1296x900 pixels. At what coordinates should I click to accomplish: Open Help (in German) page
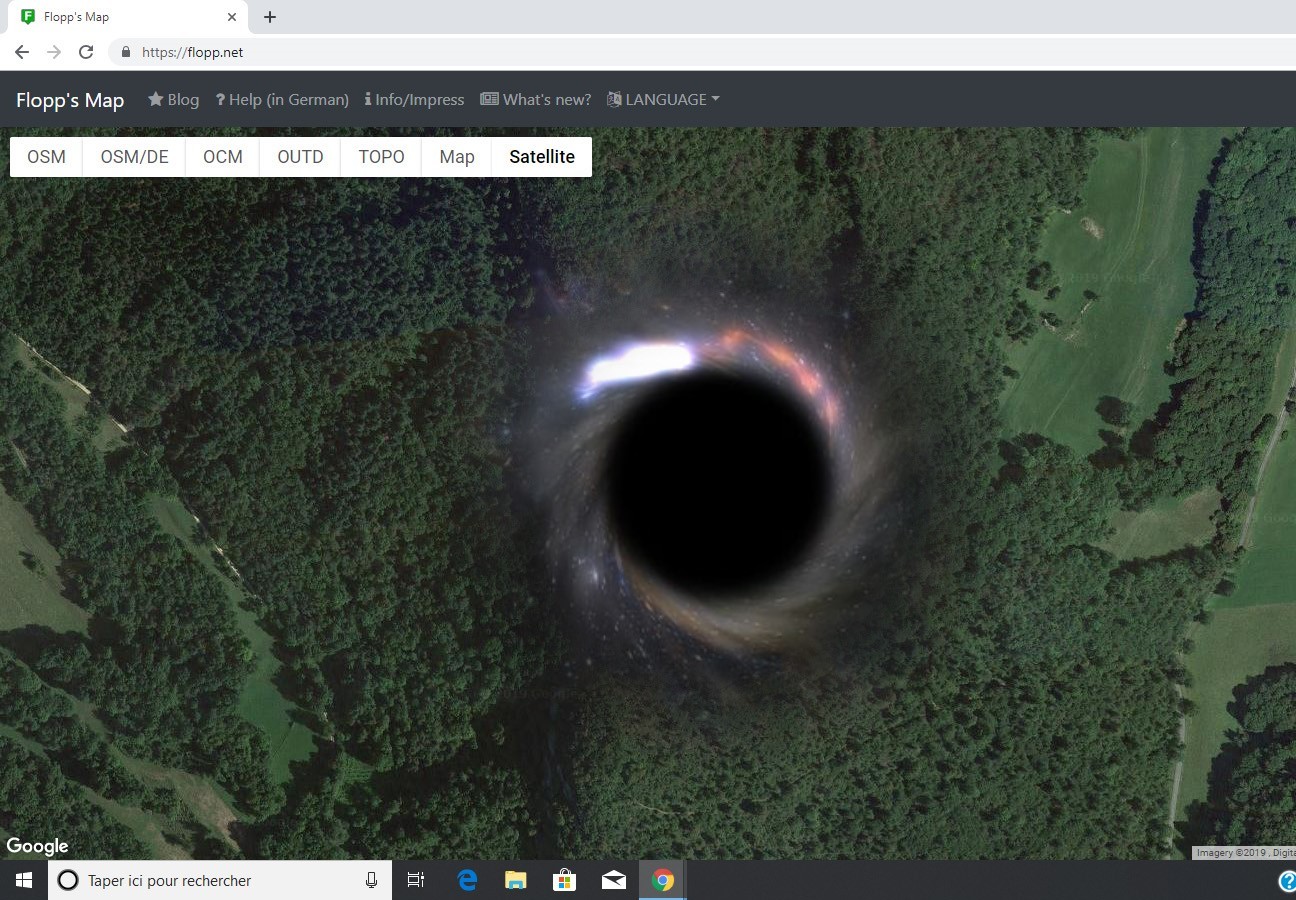click(282, 100)
